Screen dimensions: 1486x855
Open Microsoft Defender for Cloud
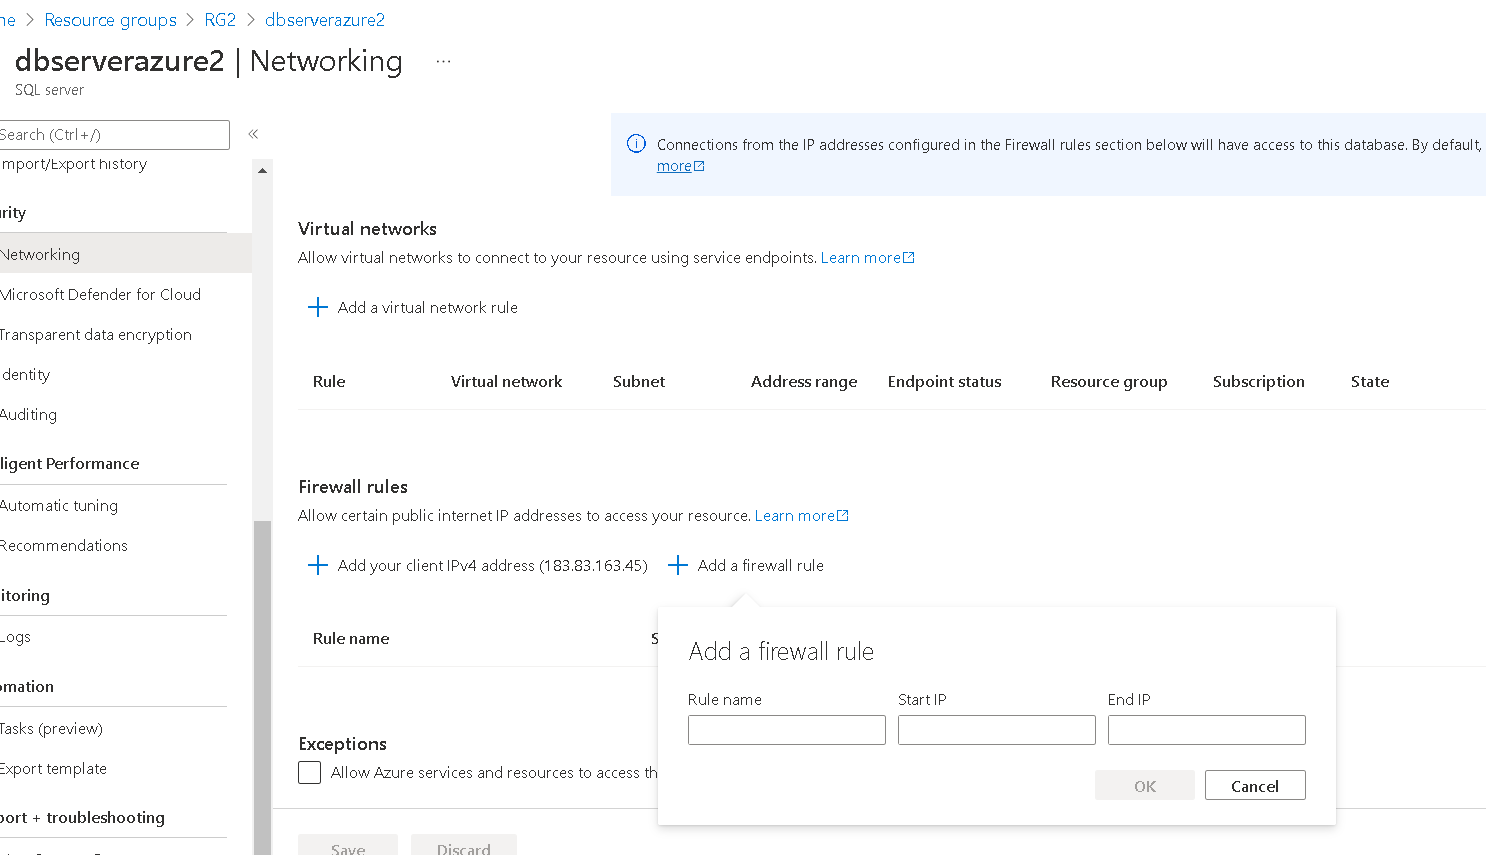[100, 294]
